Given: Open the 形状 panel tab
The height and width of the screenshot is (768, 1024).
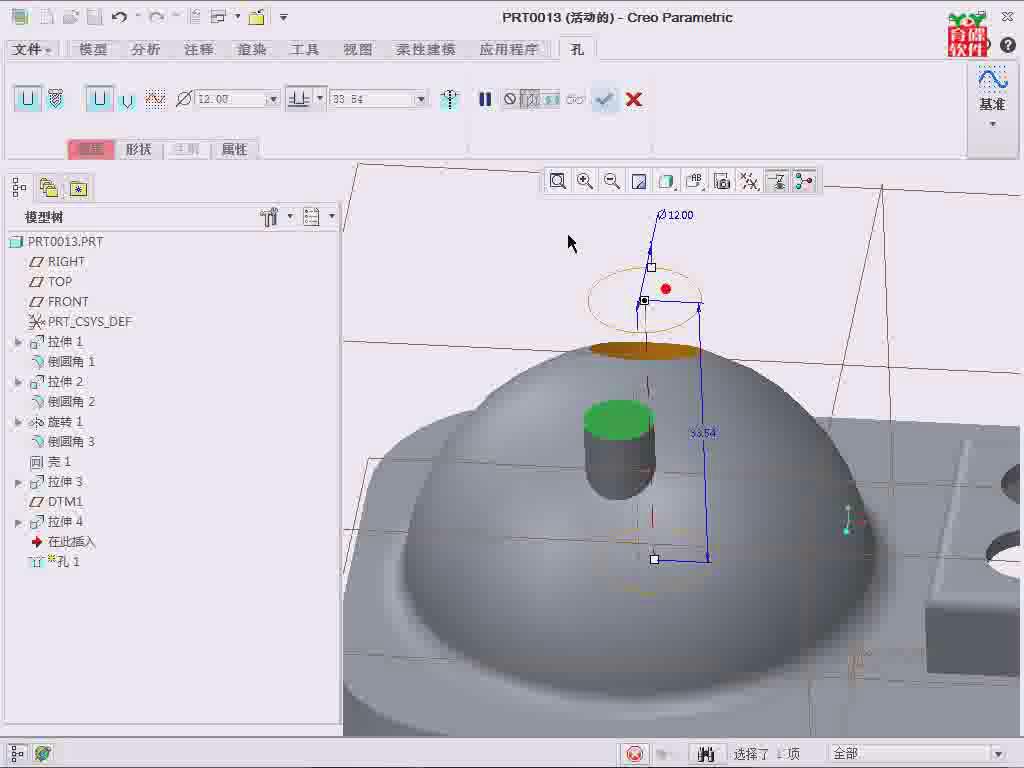Looking at the screenshot, I should click(x=138, y=150).
